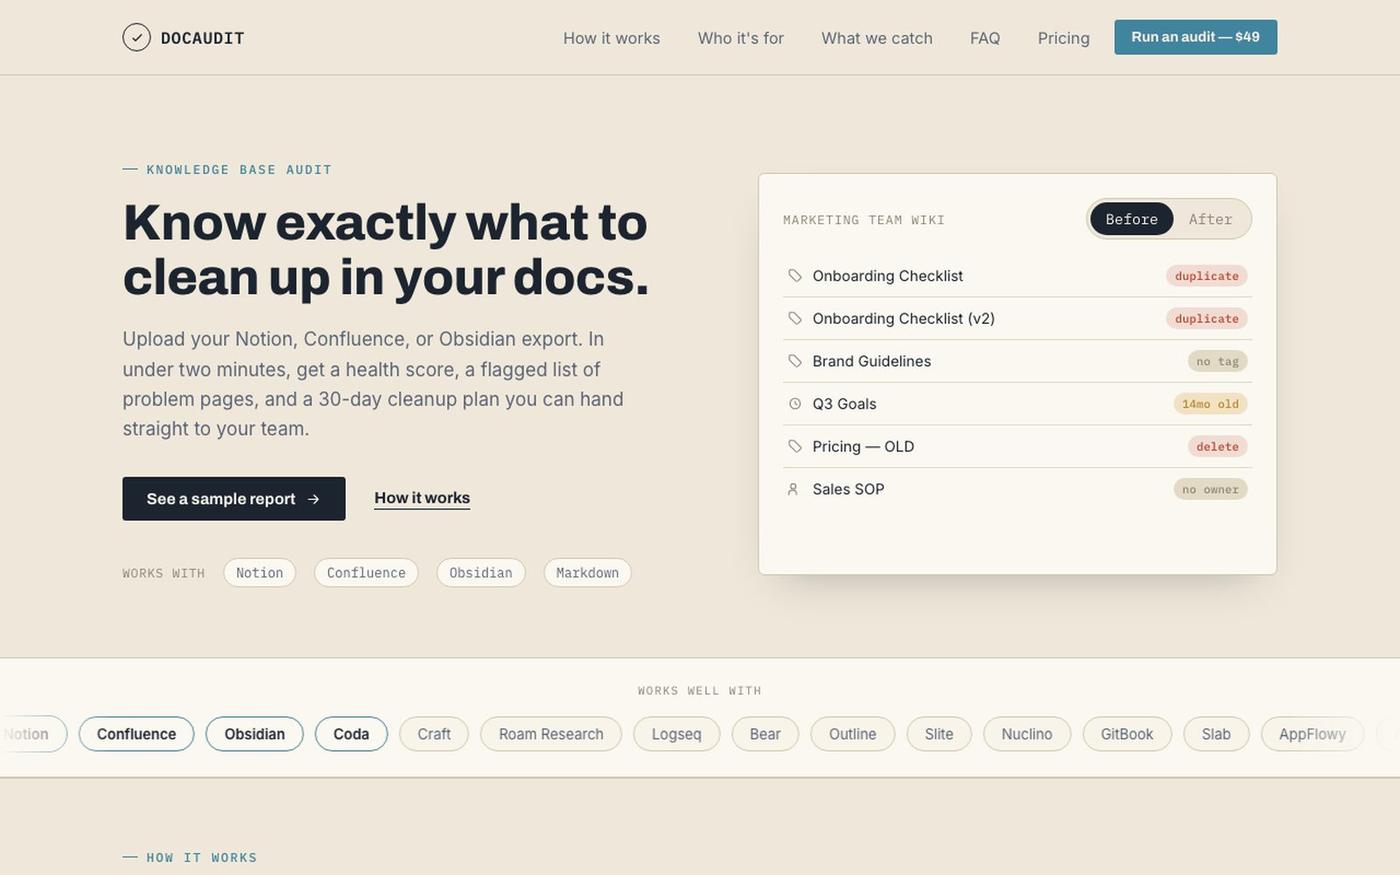Viewport: 1400px width, 875px height.
Task: Click the no tag badge on Brand Guidelines
Action: pyautogui.click(x=1217, y=361)
